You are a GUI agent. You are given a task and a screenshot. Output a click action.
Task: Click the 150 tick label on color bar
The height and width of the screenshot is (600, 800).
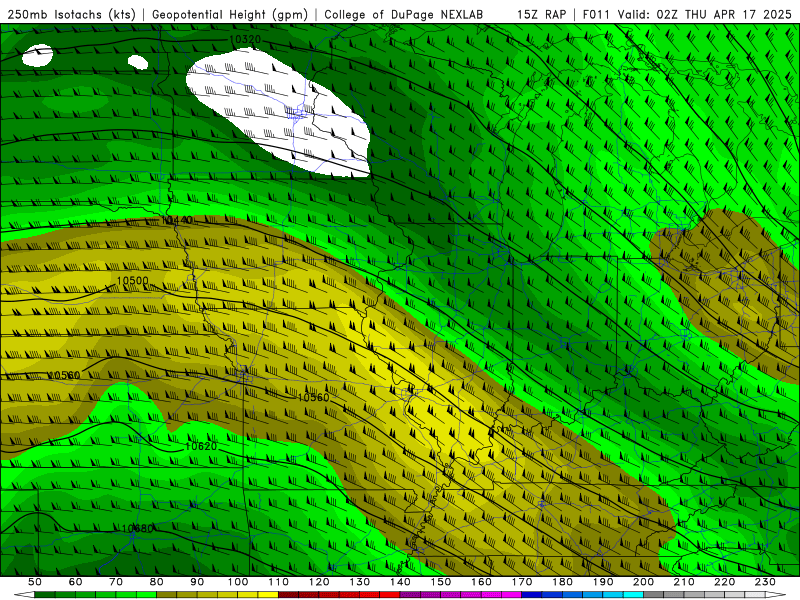click(441, 582)
